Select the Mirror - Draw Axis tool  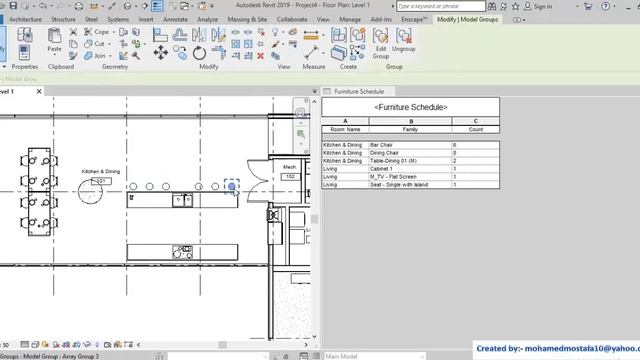218,35
